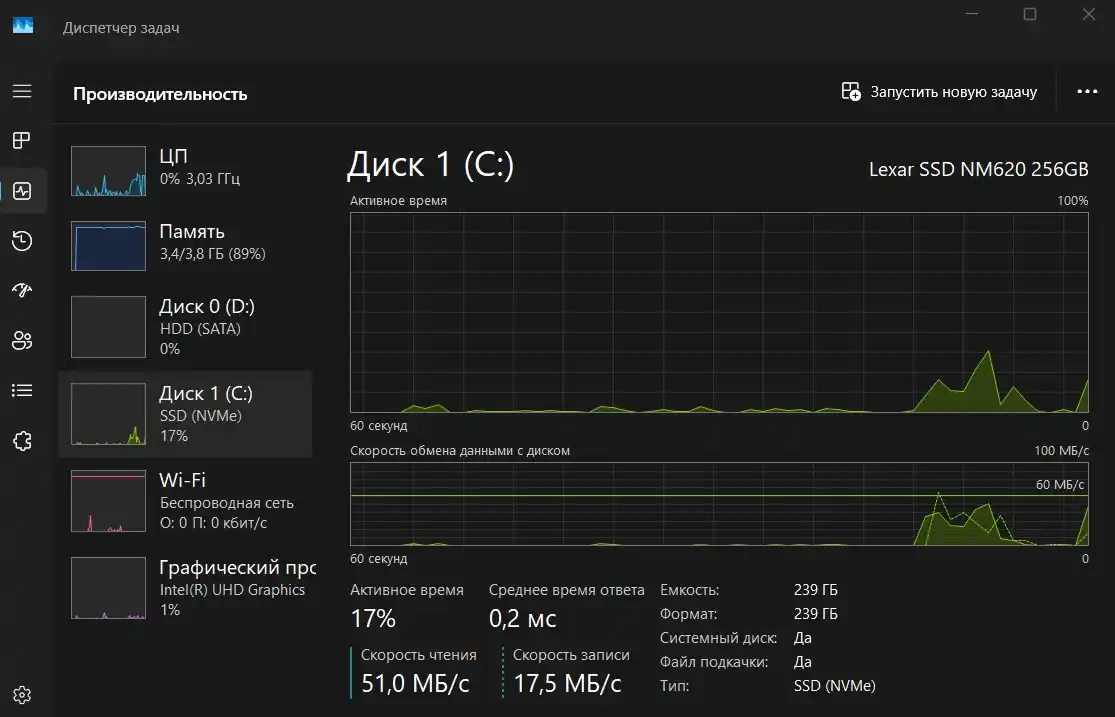The width and height of the screenshot is (1115, 717).
Task: Open the Services puzzle-piece icon
Action: (x=22, y=440)
